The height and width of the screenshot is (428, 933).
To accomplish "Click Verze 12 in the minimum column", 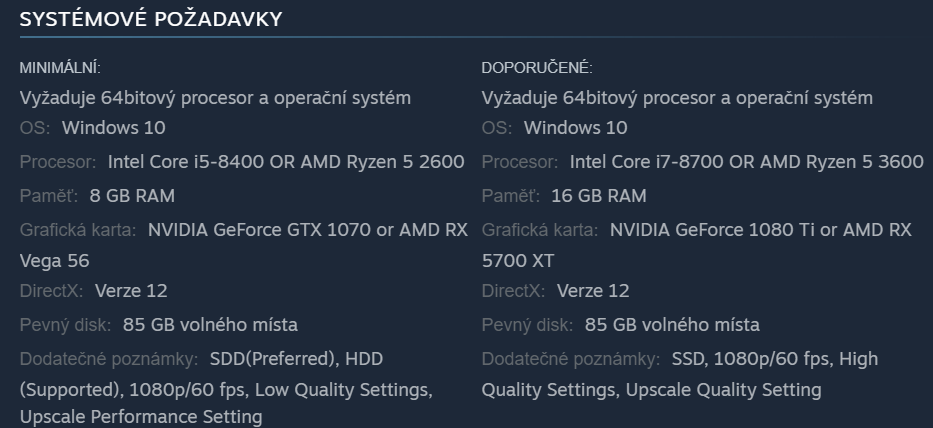I will (131, 291).
